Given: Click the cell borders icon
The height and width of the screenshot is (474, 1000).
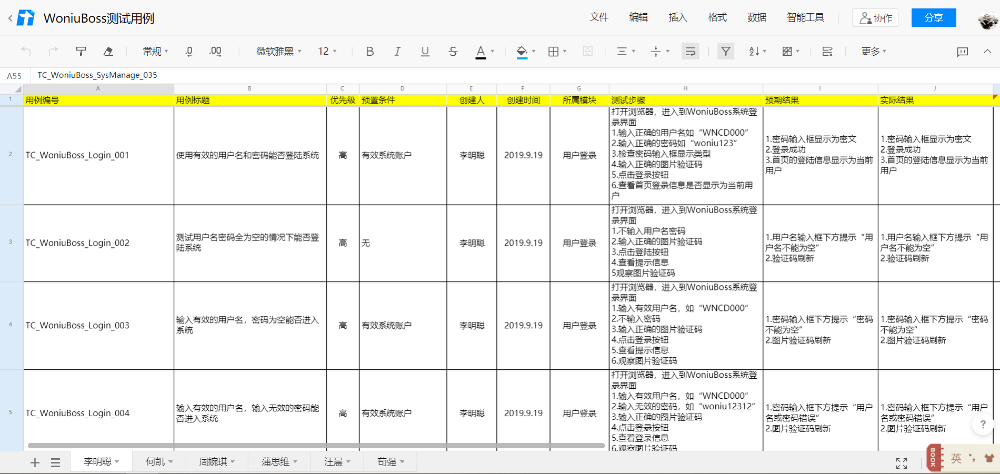Looking at the screenshot, I should [554, 52].
